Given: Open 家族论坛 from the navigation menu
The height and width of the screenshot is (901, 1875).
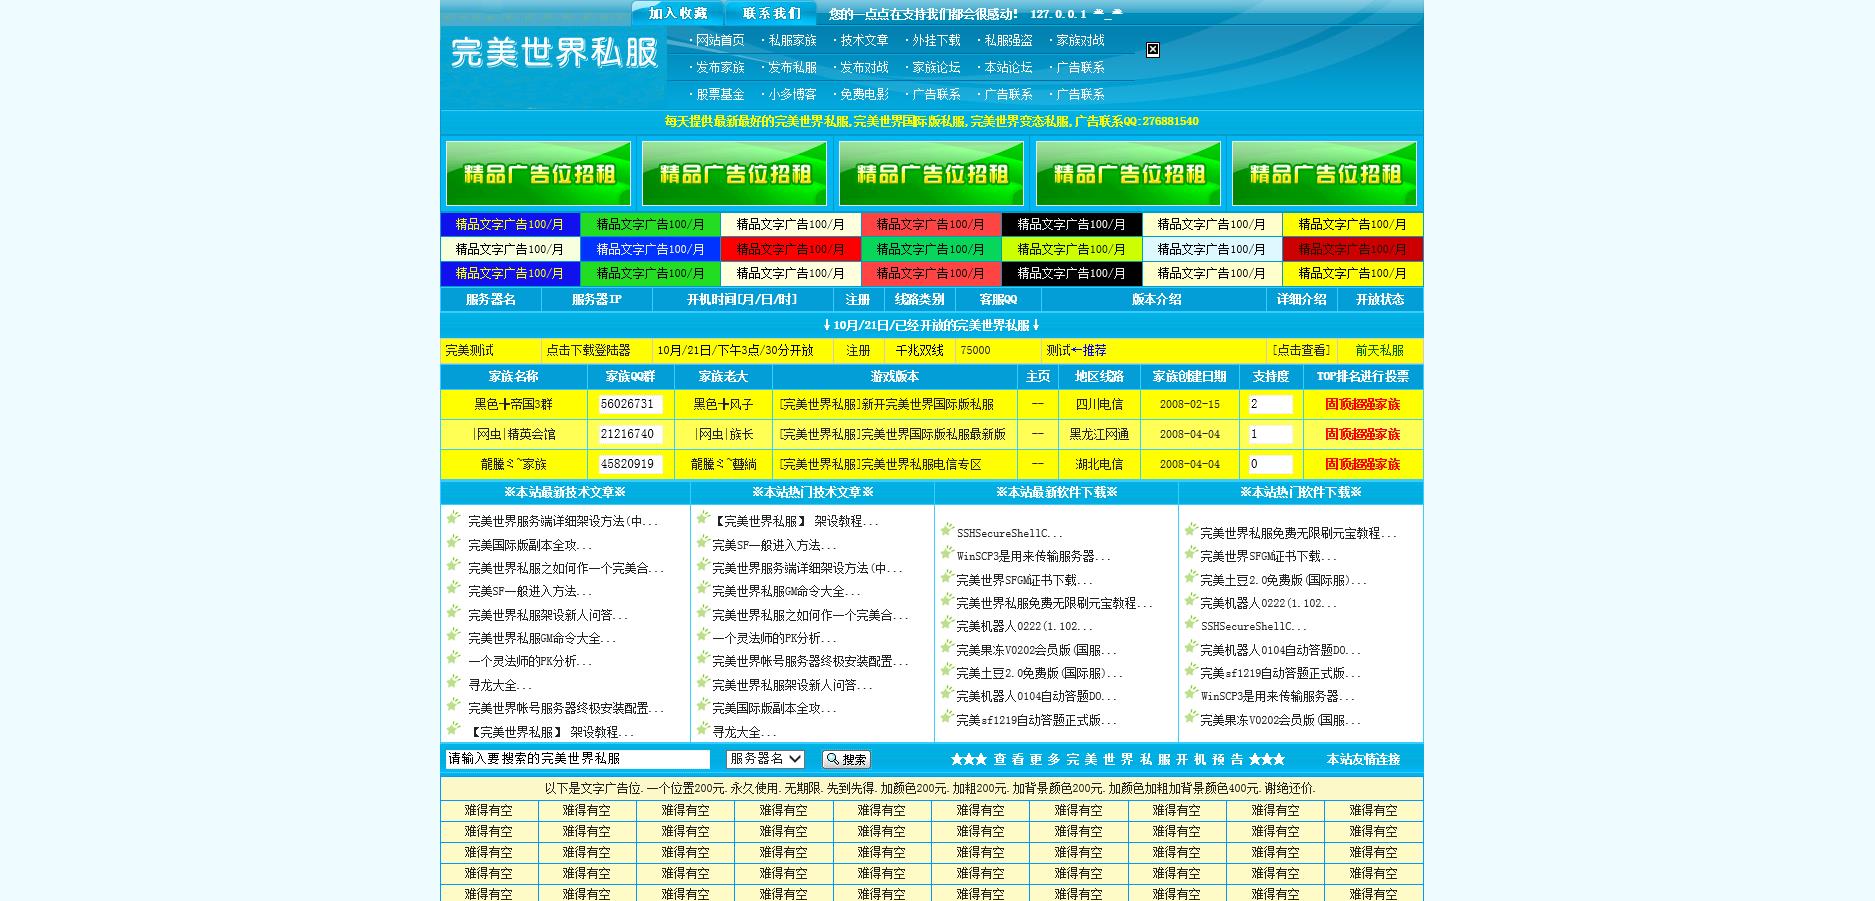Looking at the screenshot, I should (x=936, y=68).
